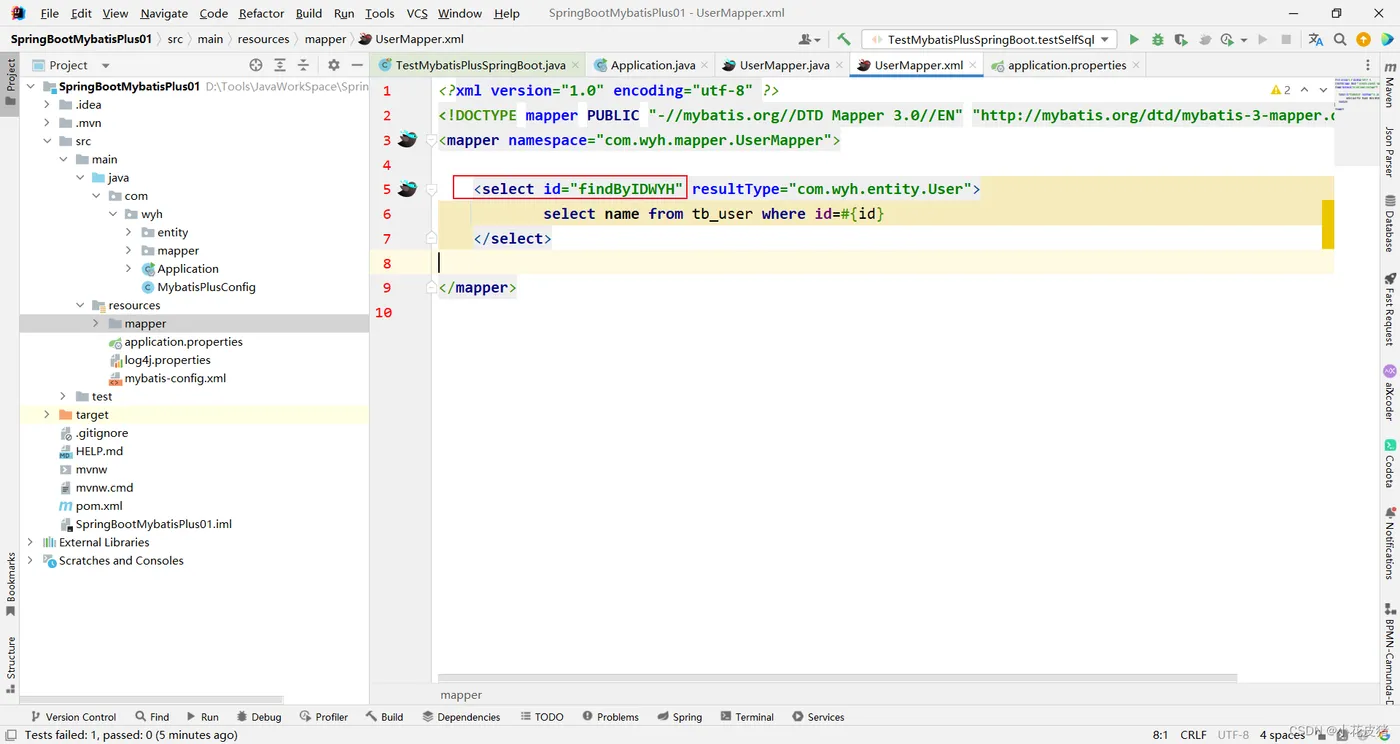Click the orange IDE update arrow icon
Image resolution: width=1400 pixels, height=744 pixels.
click(x=1363, y=40)
